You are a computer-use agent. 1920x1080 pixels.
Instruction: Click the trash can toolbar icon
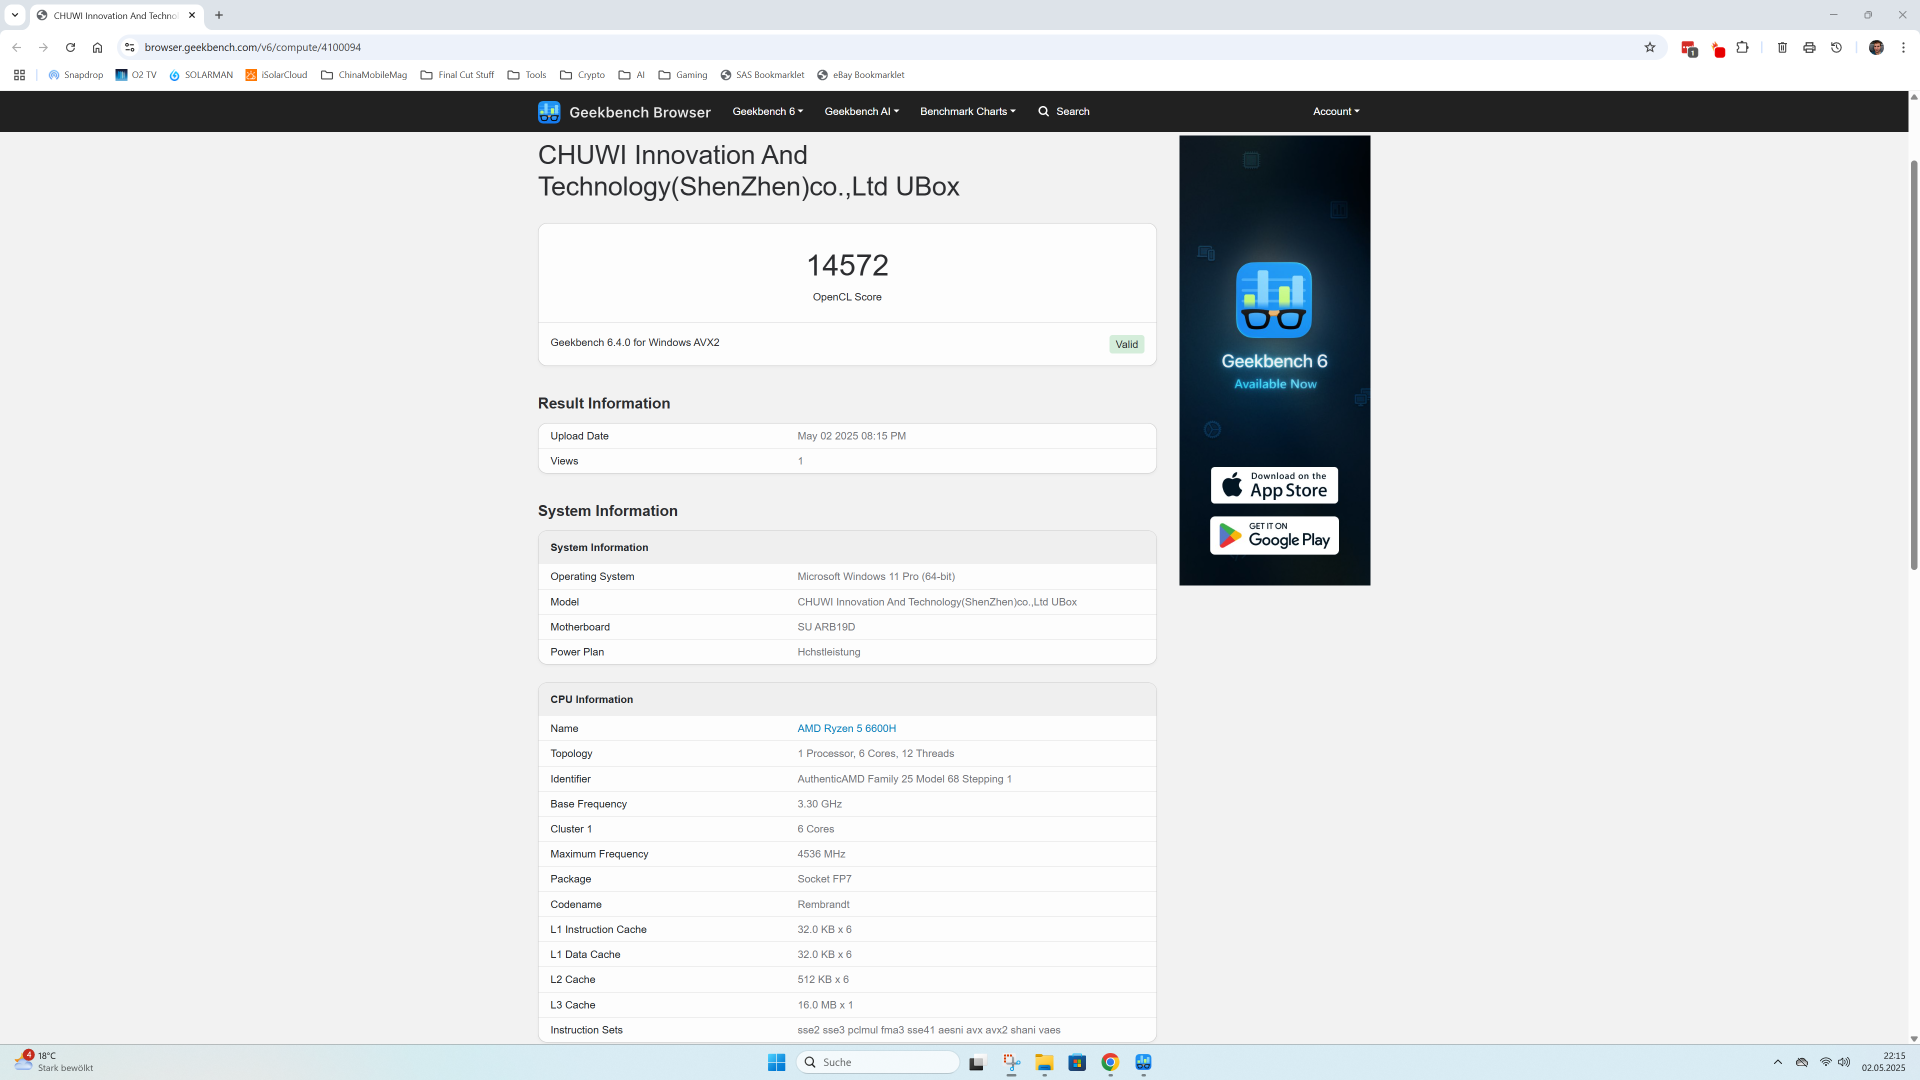[x=1782, y=47]
